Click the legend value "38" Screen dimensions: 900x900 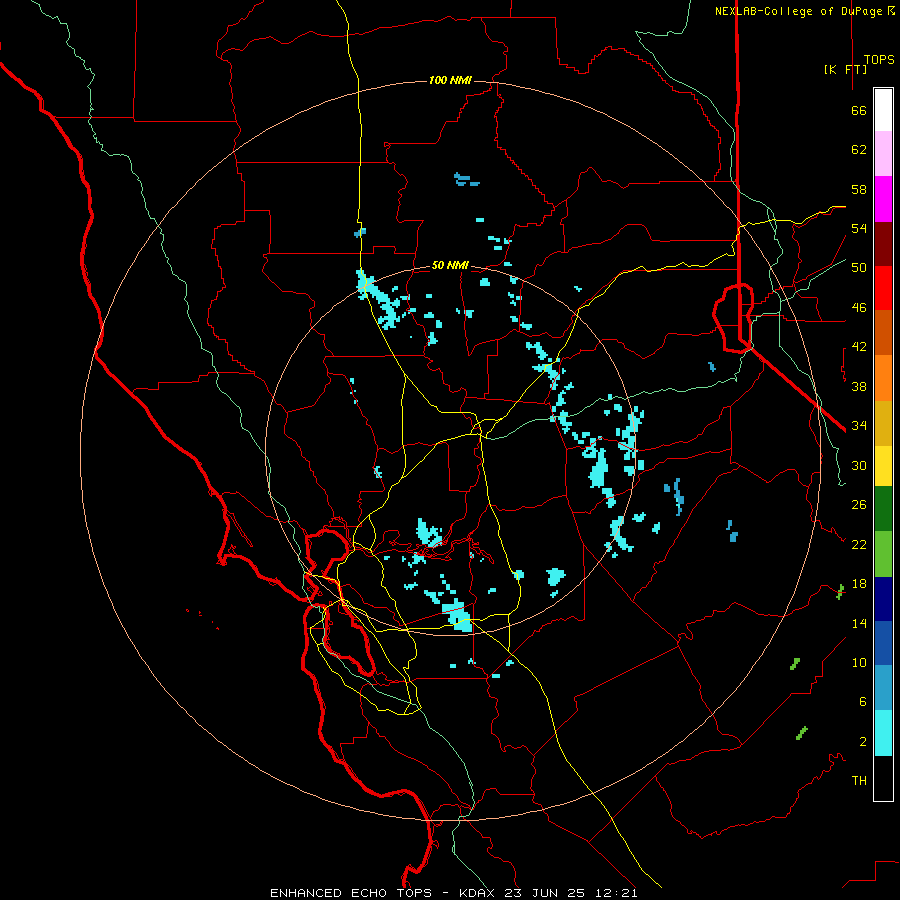(x=859, y=386)
